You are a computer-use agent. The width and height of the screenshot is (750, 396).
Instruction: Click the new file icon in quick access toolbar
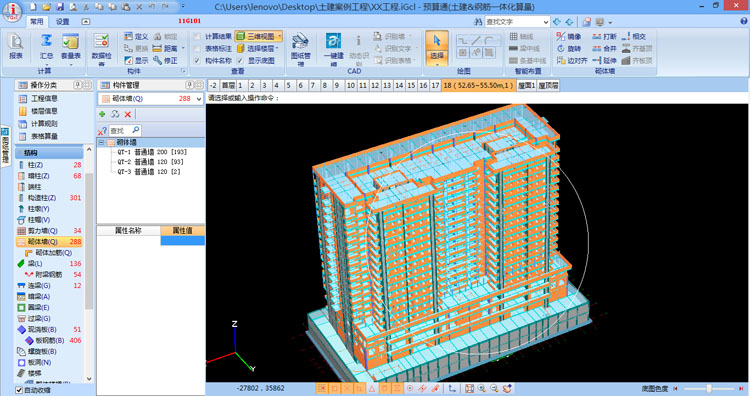pos(33,7)
